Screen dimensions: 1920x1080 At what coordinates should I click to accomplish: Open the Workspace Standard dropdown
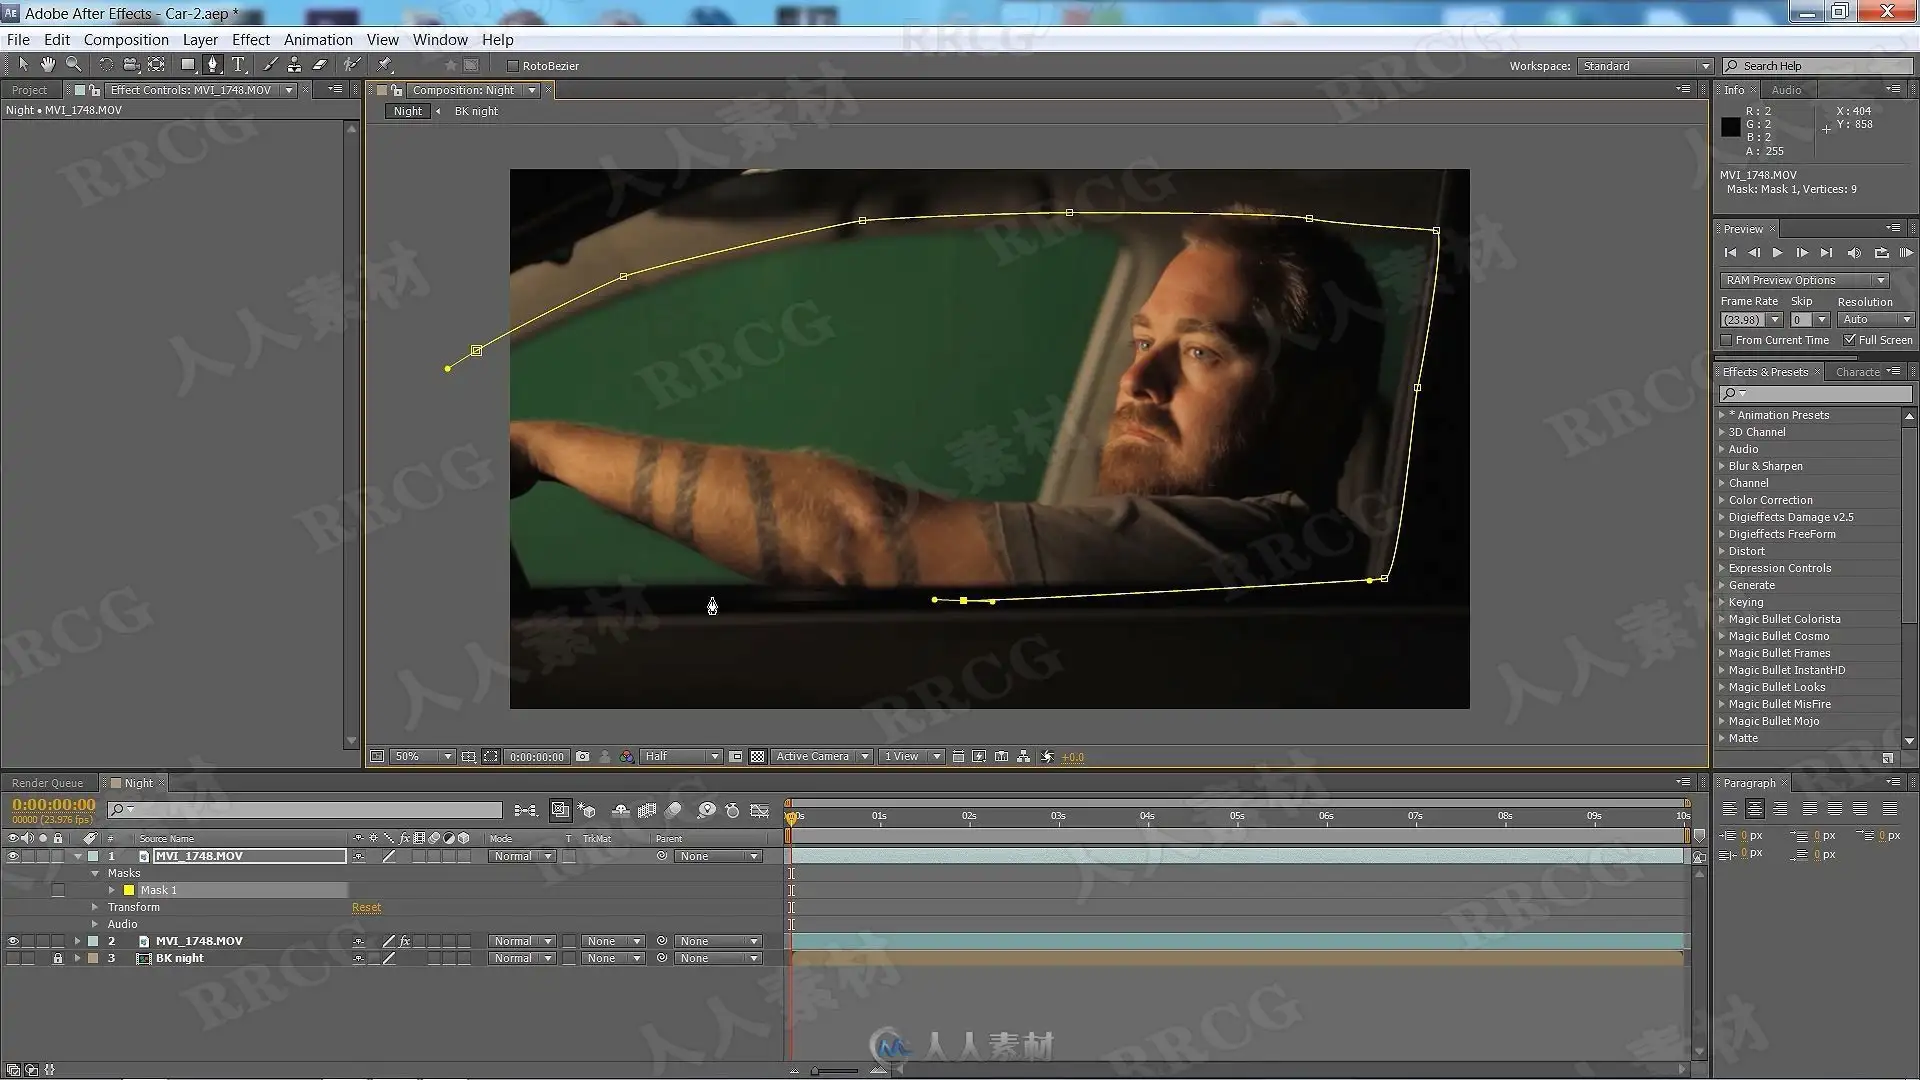[1645, 66]
